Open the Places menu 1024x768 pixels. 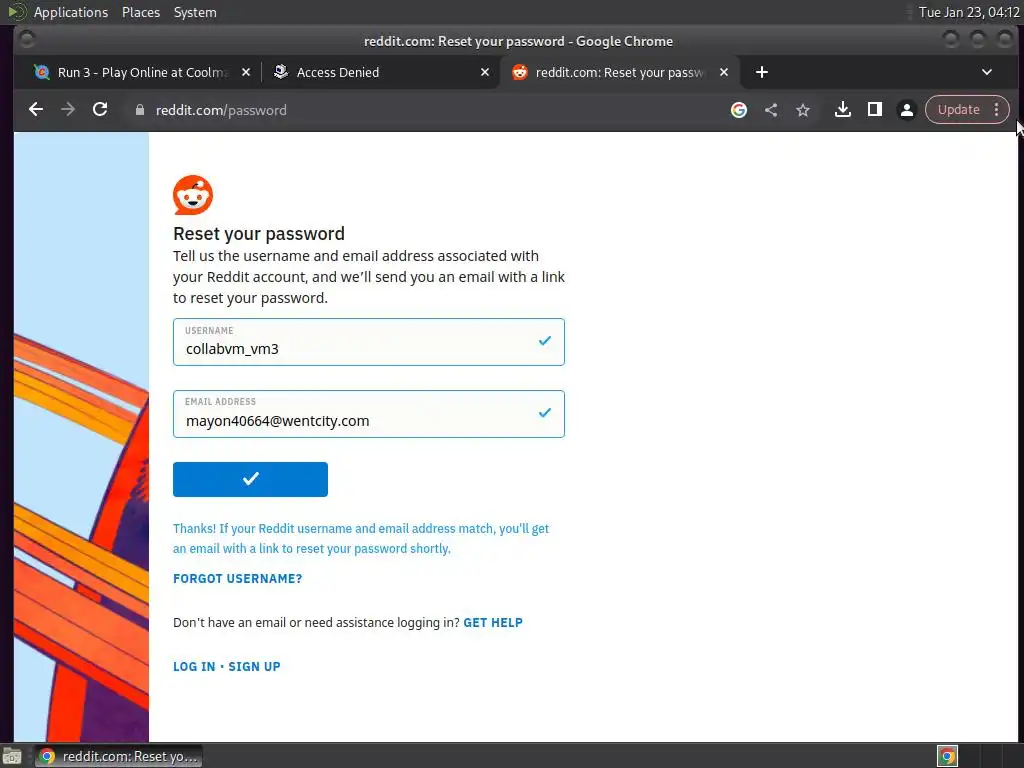(x=140, y=12)
